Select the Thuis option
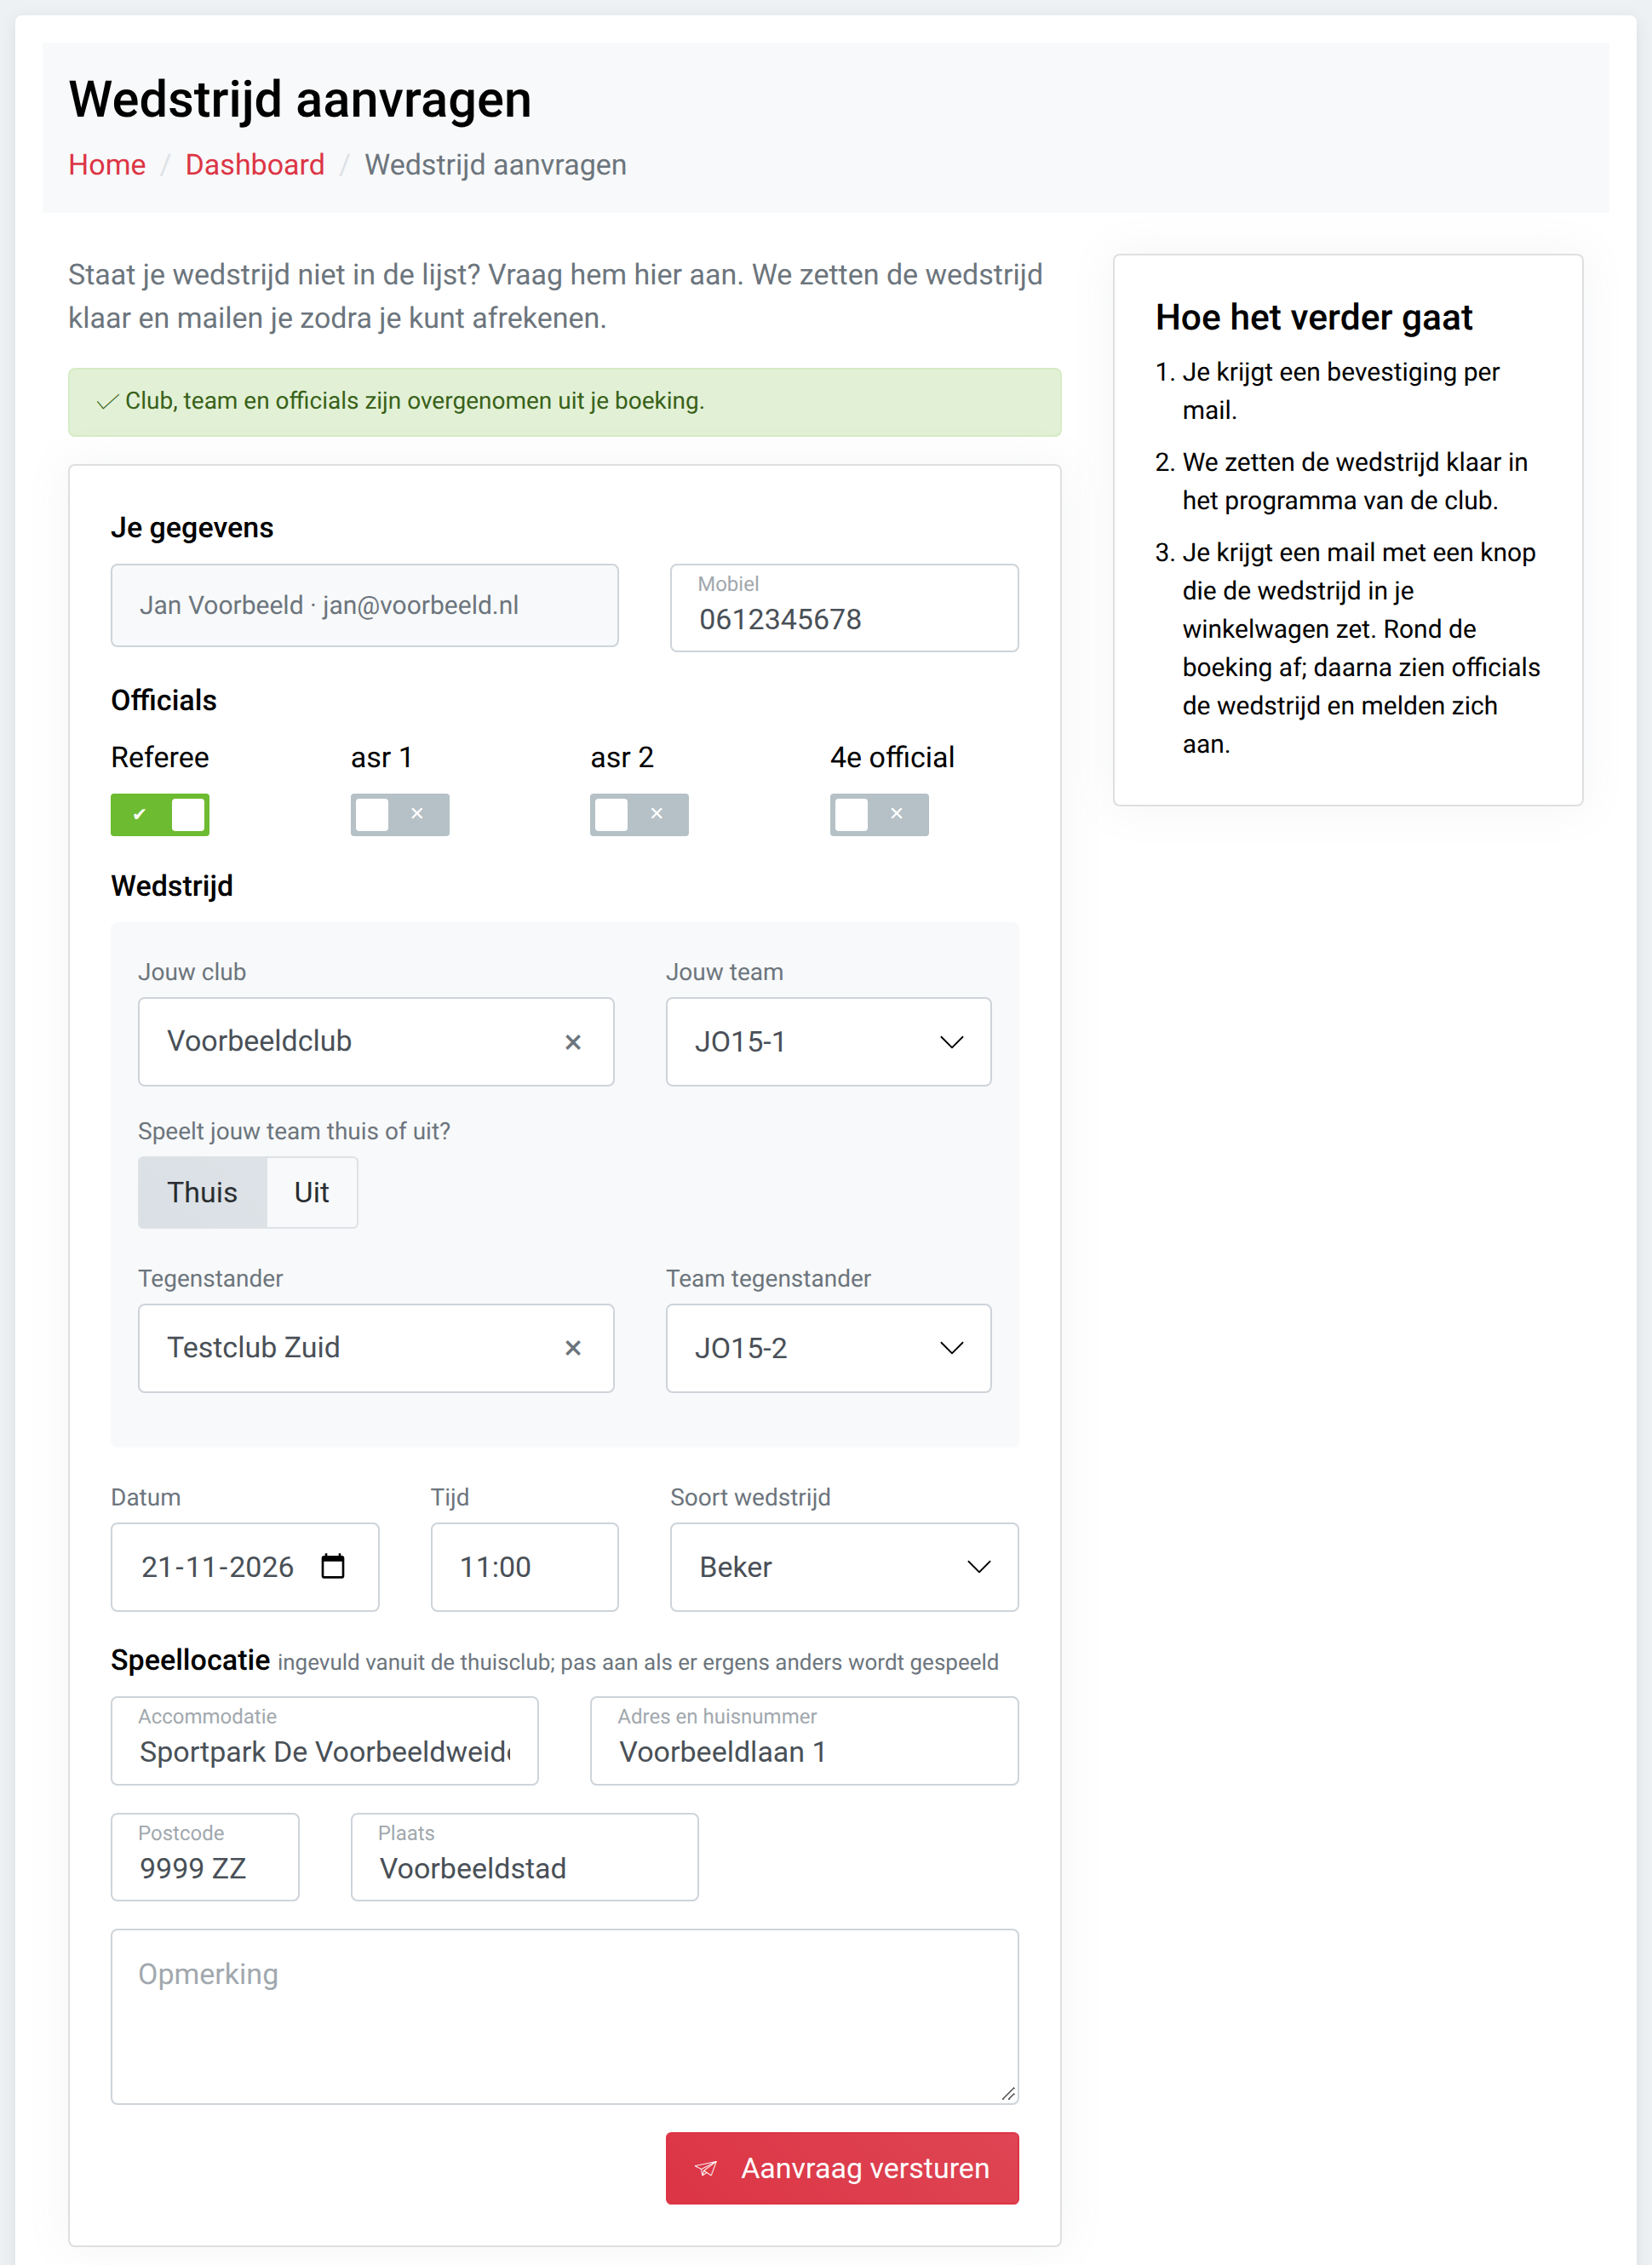The height and width of the screenshot is (2265, 1652). [x=202, y=1192]
